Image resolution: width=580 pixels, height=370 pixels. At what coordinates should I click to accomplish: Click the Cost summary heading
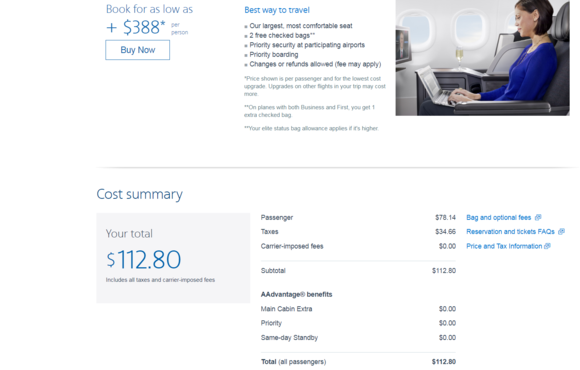pos(139,194)
